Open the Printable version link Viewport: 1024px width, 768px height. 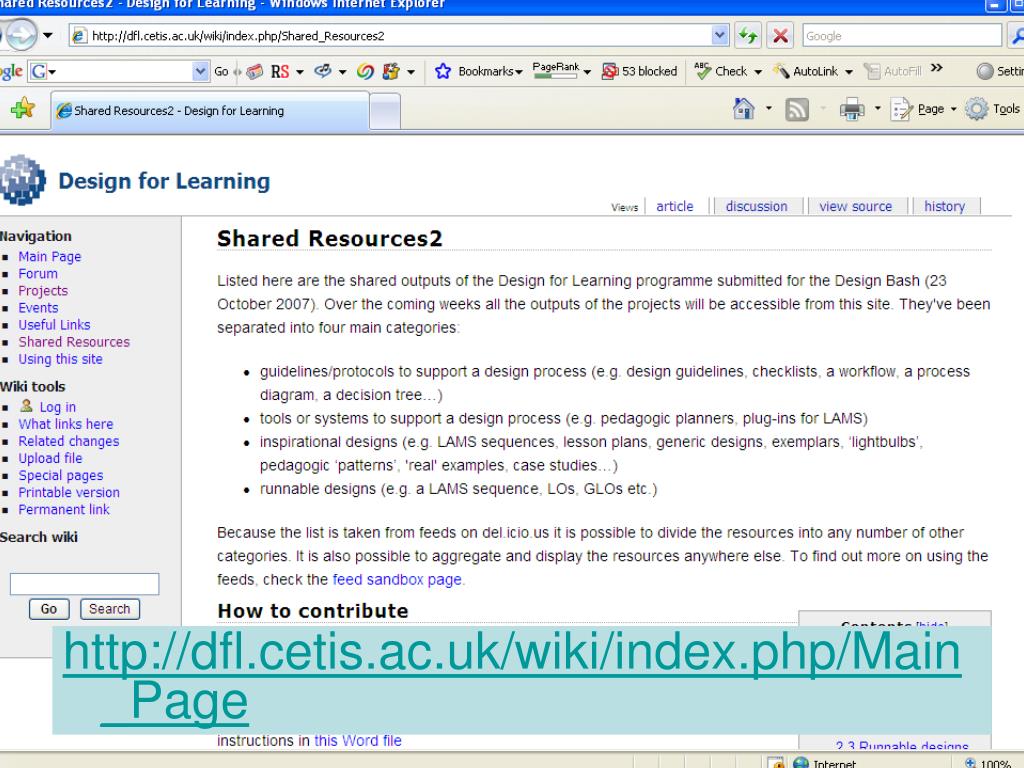[69, 492]
